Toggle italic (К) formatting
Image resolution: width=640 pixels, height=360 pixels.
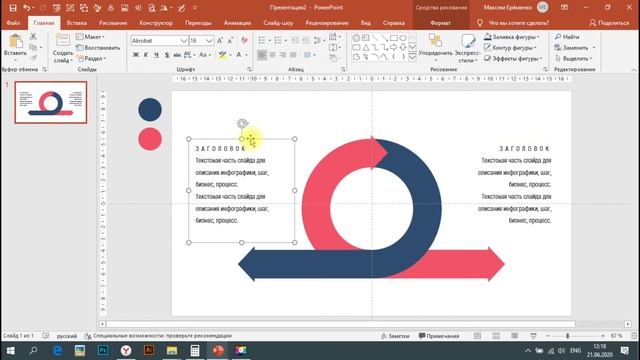pos(146,55)
